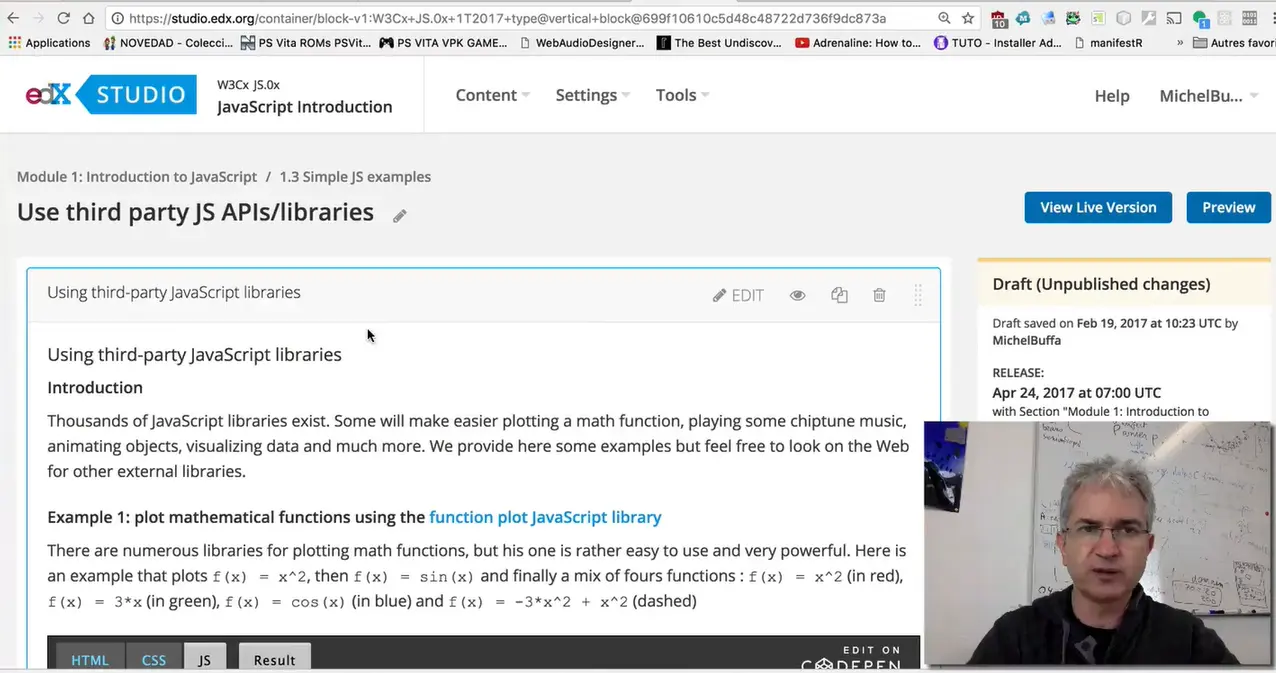Click the Cast icon in the browser toolbar
Image resolution: width=1276 pixels, height=673 pixels.
click(1174, 18)
